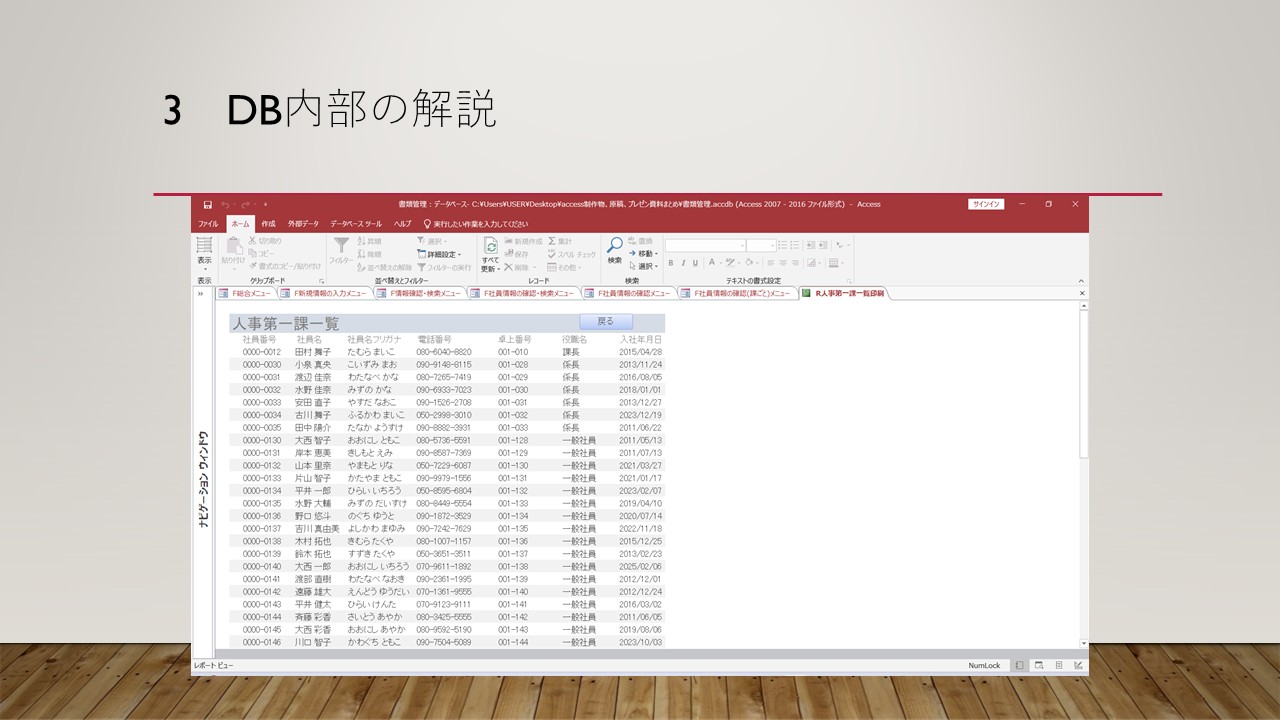Image resolution: width=1280 pixels, height=720 pixels.
Task: Toggle Italic text formatting
Action: pos(684,263)
